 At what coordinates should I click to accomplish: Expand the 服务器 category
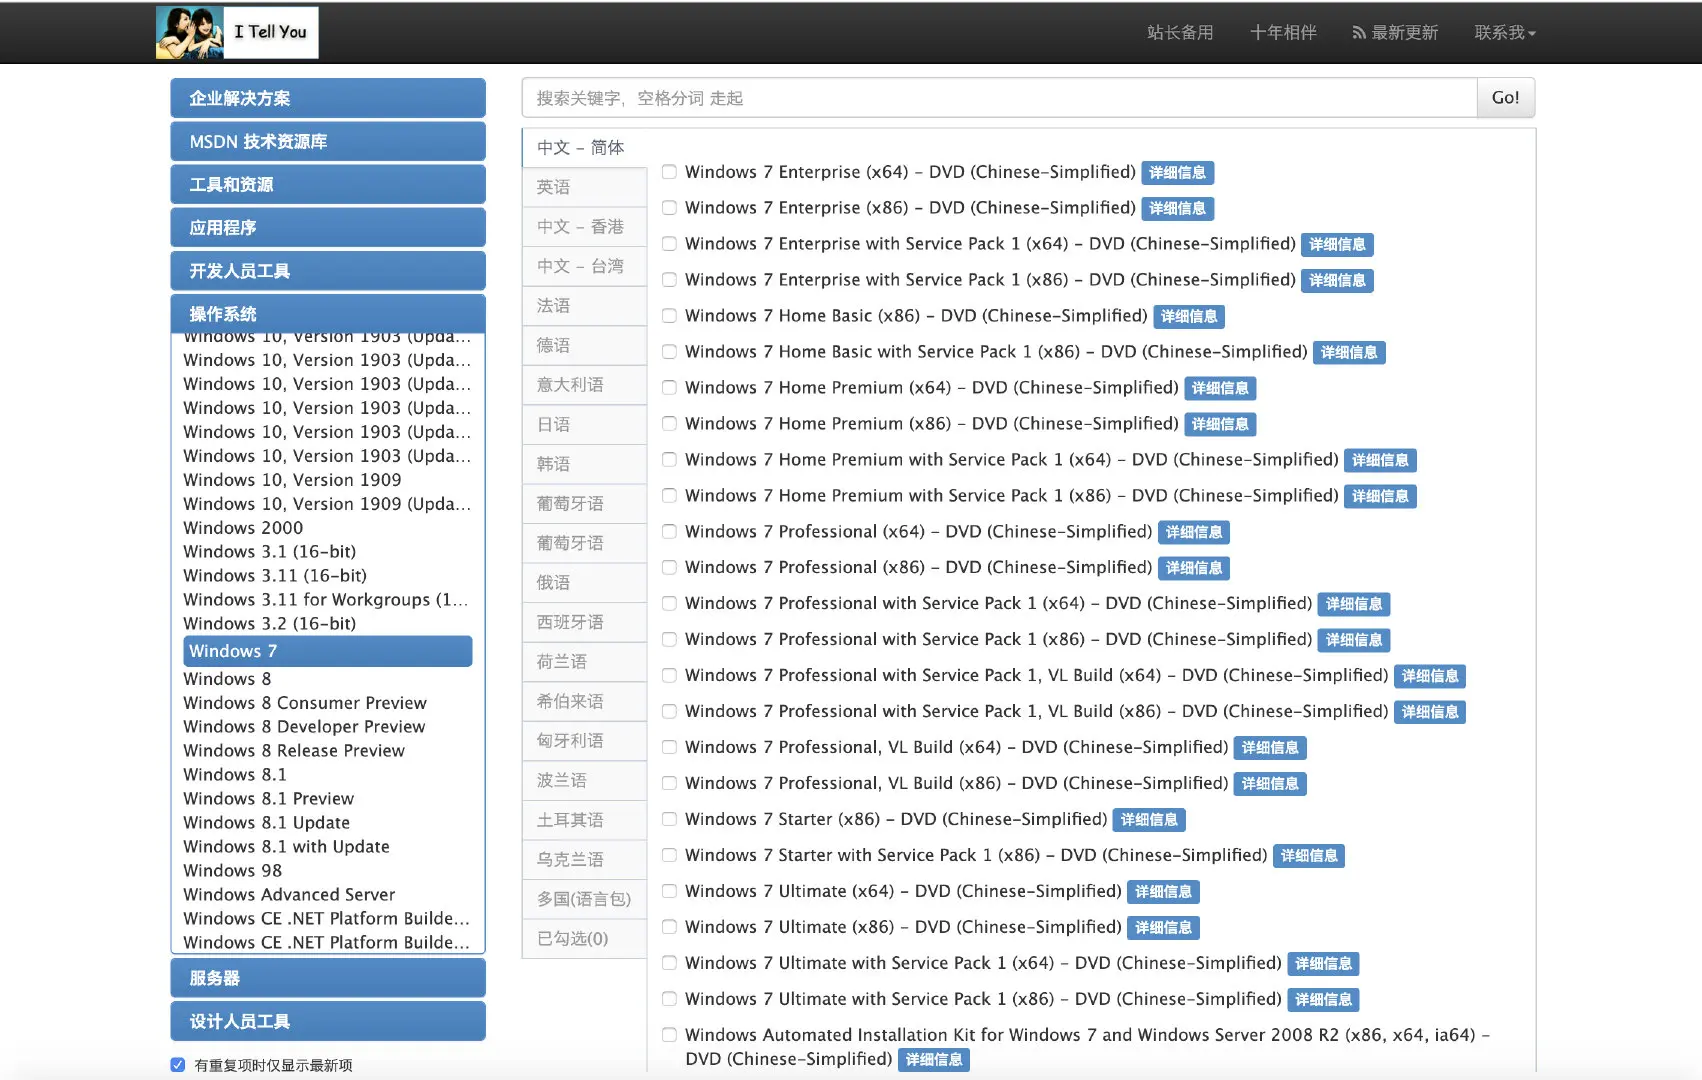(x=328, y=978)
